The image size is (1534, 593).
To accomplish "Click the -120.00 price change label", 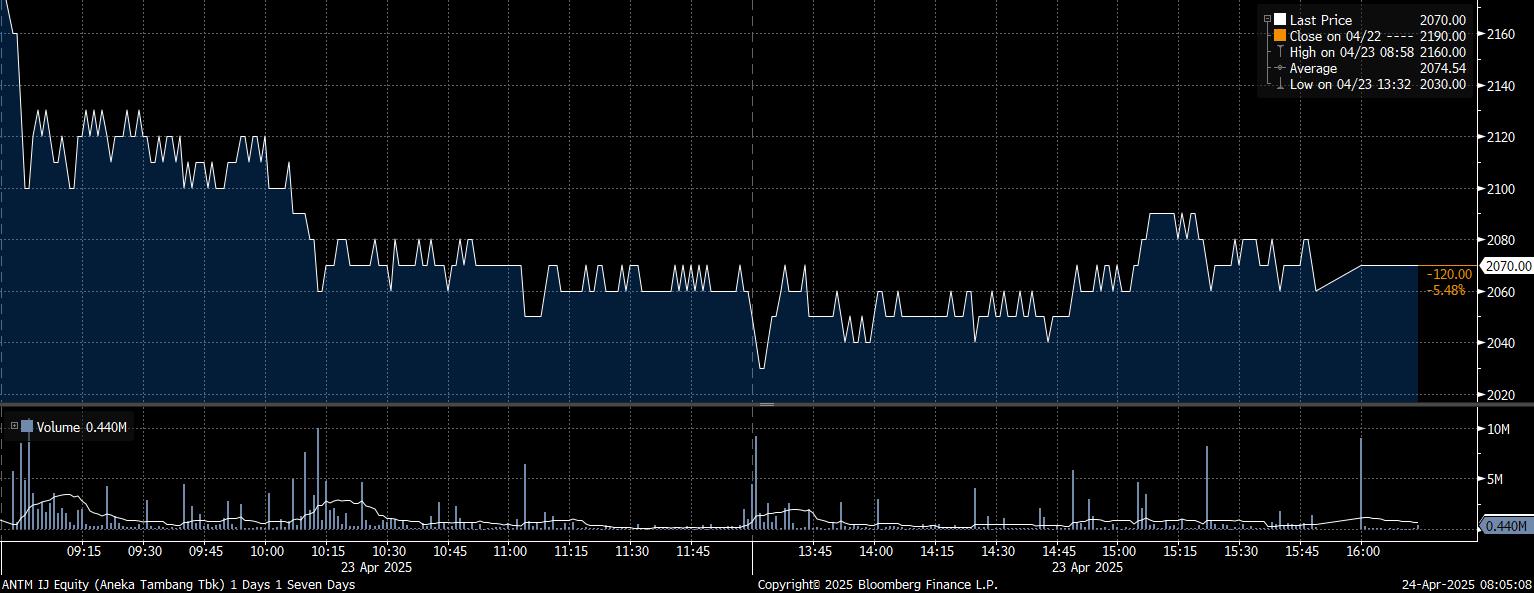I will point(1449,274).
